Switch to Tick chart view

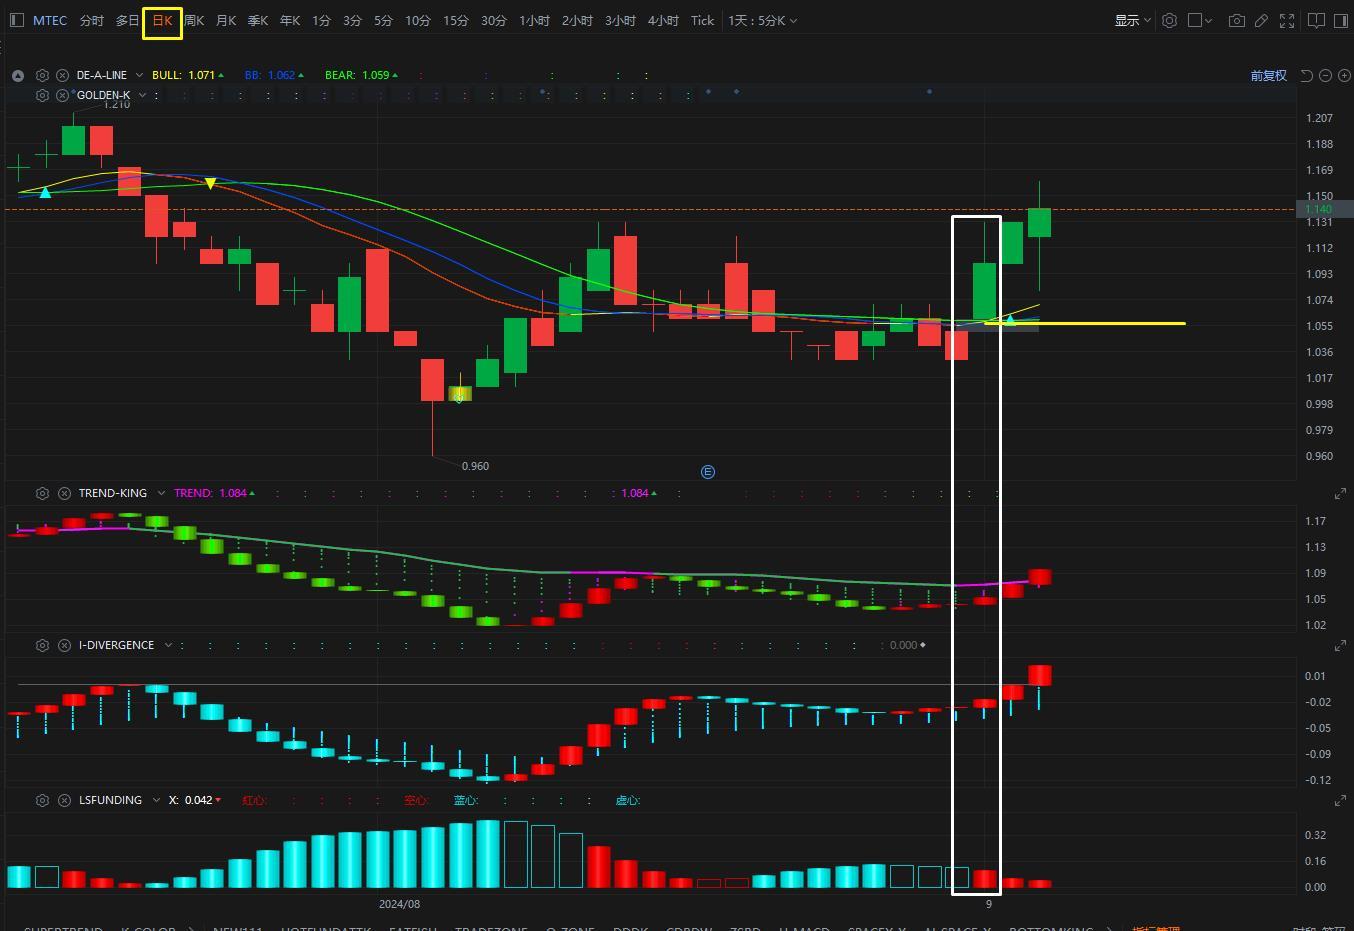(x=702, y=20)
